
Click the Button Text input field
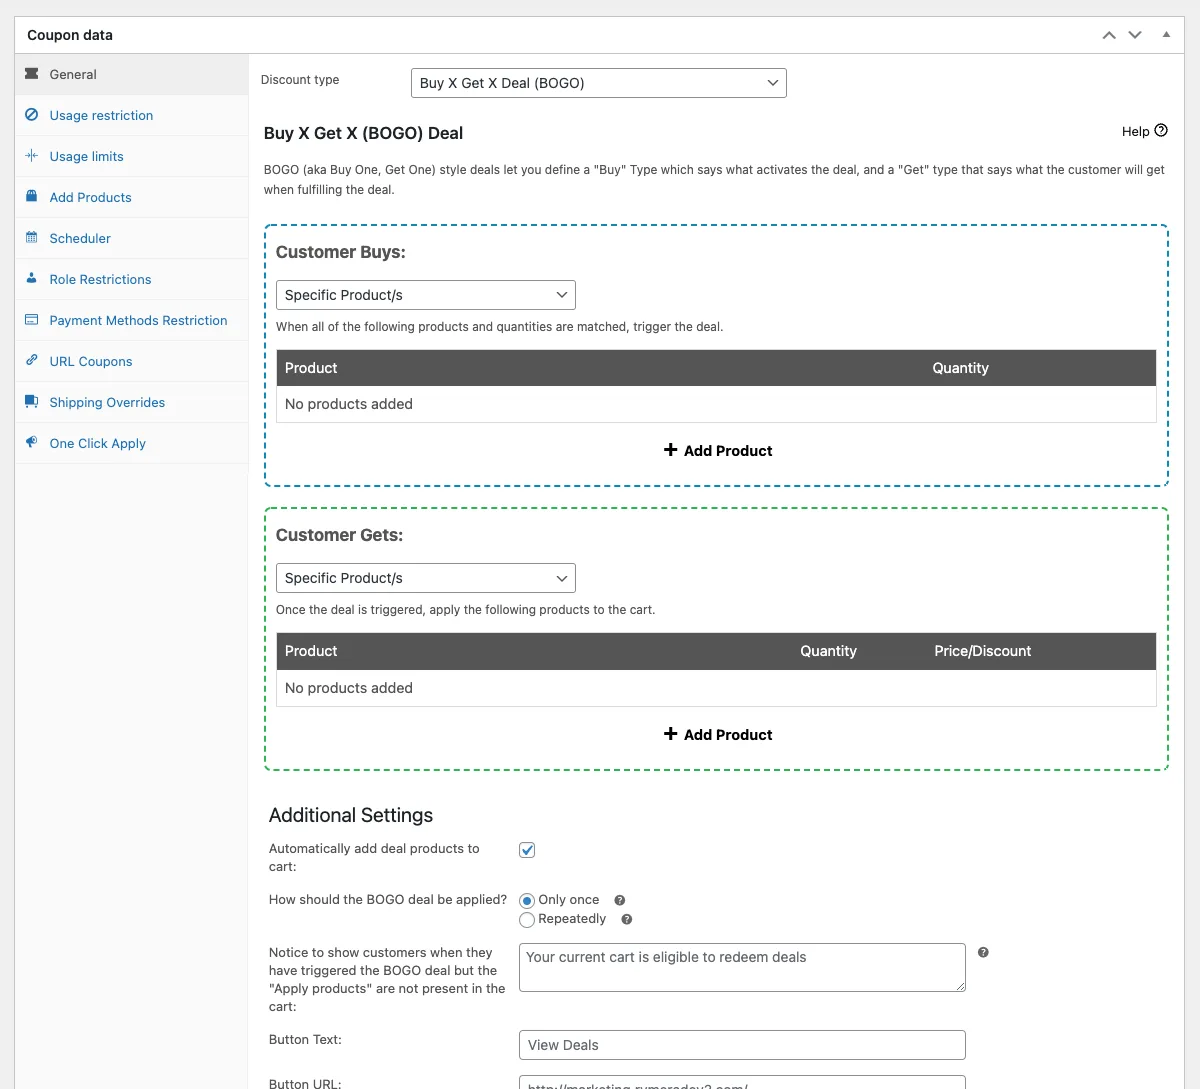742,1045
